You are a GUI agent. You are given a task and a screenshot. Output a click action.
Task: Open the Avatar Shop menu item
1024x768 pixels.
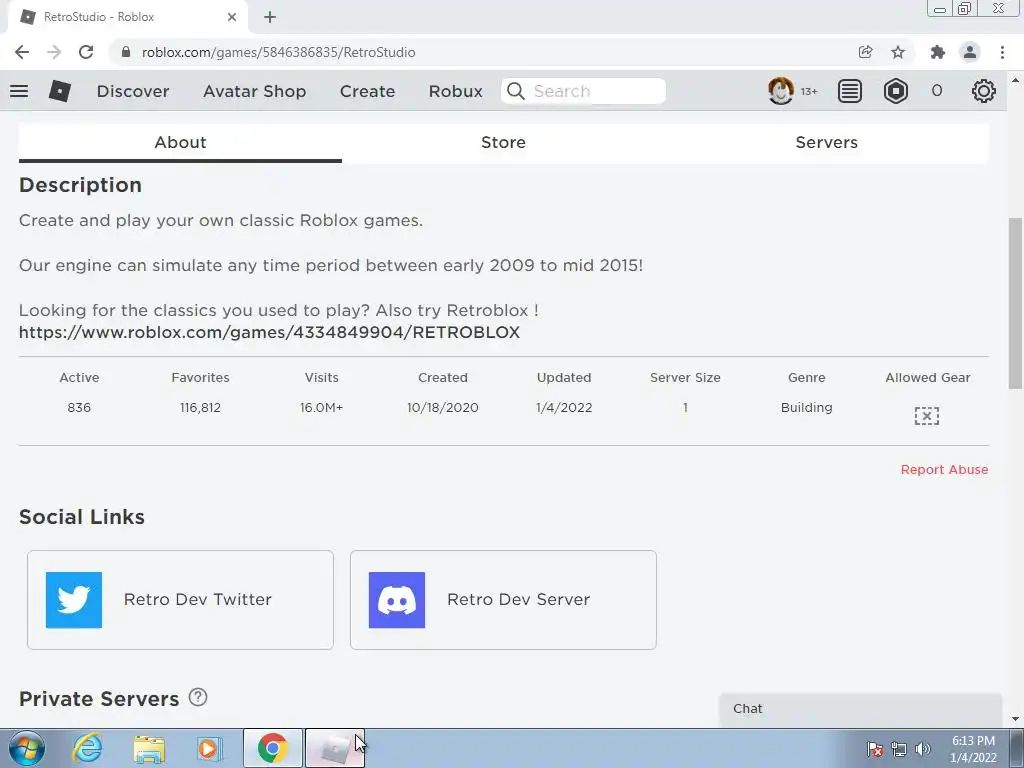click(x=255, y=91)
